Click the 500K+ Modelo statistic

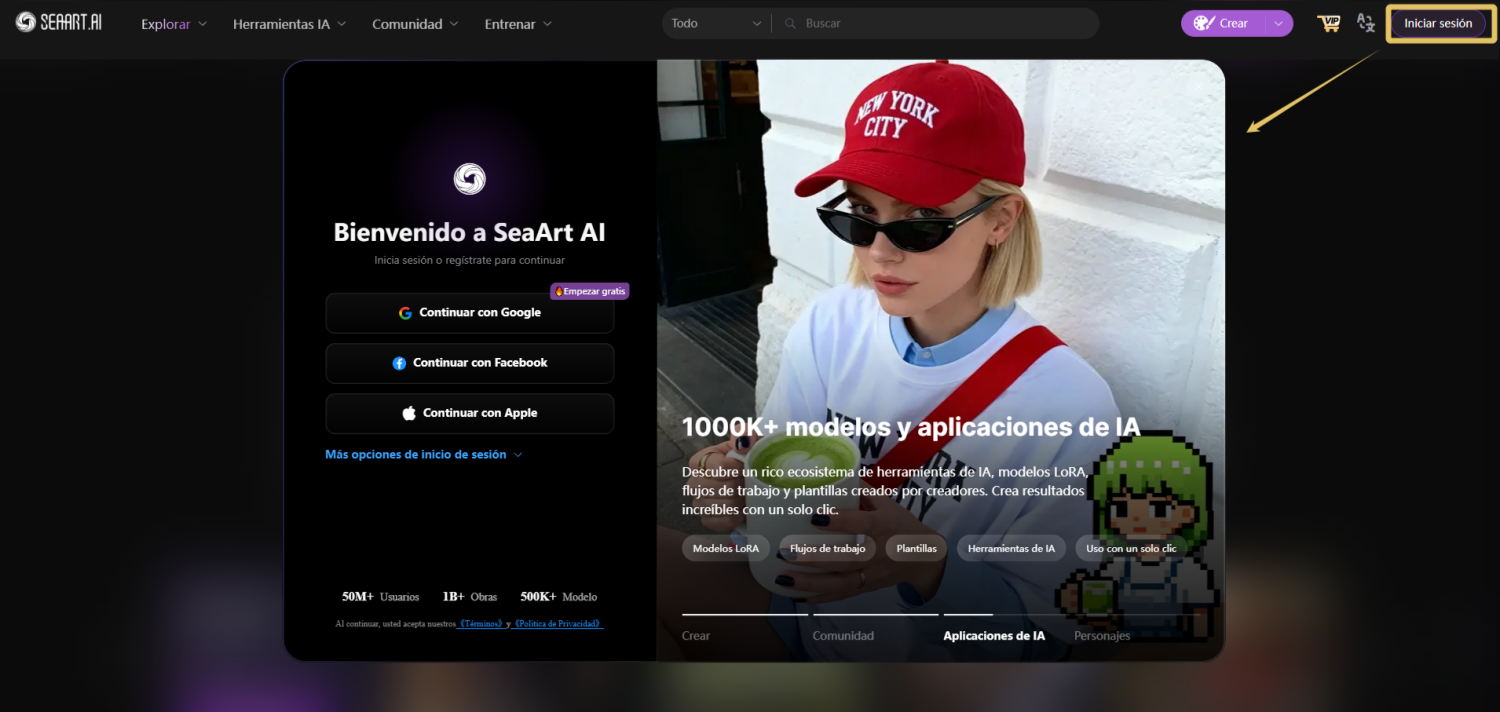coord(559,597)
